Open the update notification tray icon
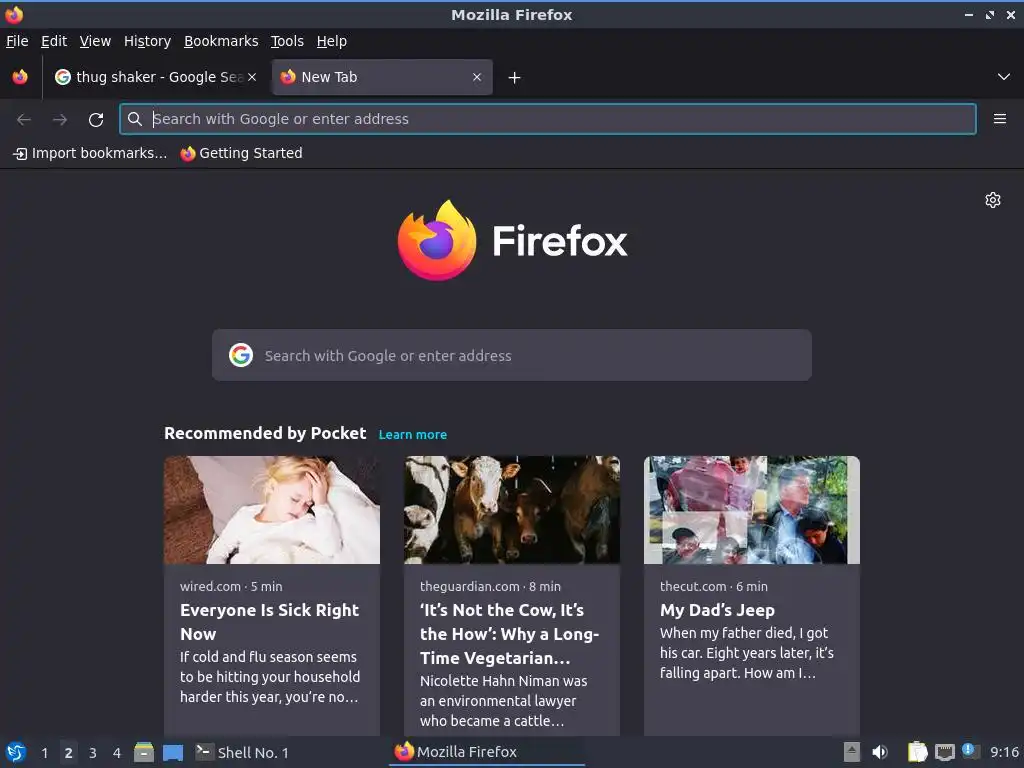 click(970, 751)
